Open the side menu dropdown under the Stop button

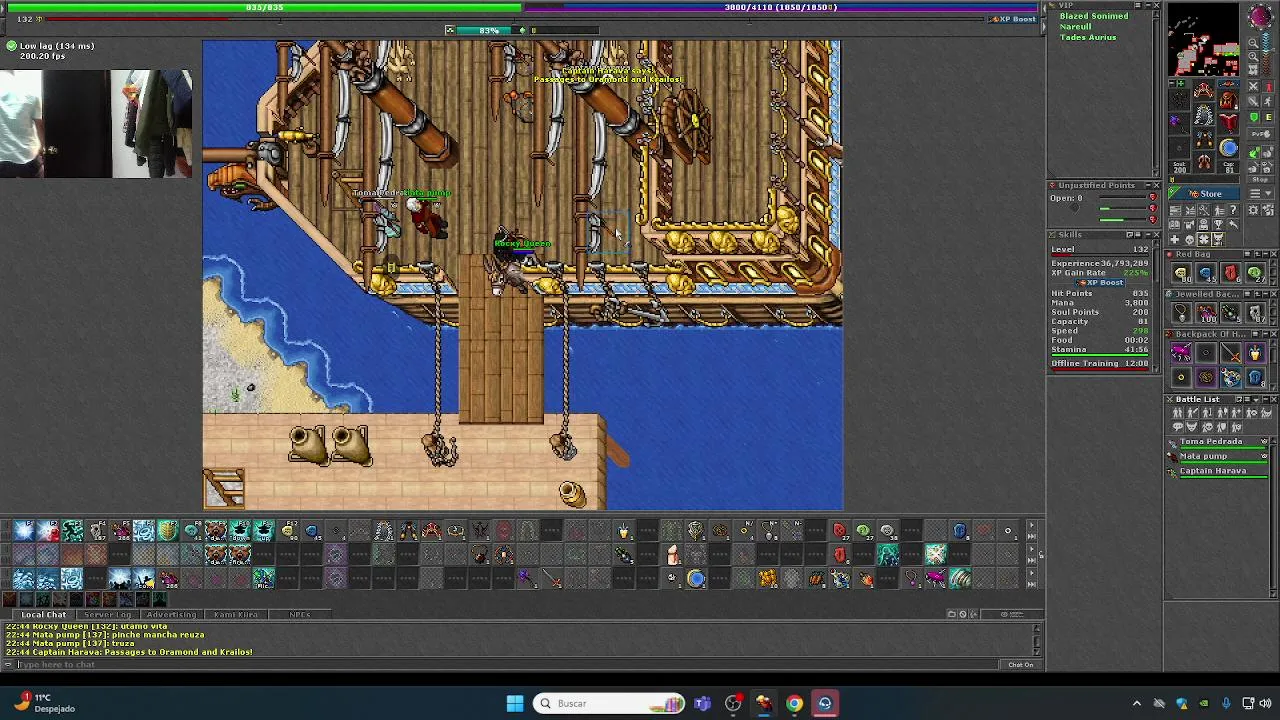click(x=1261, y=193)
